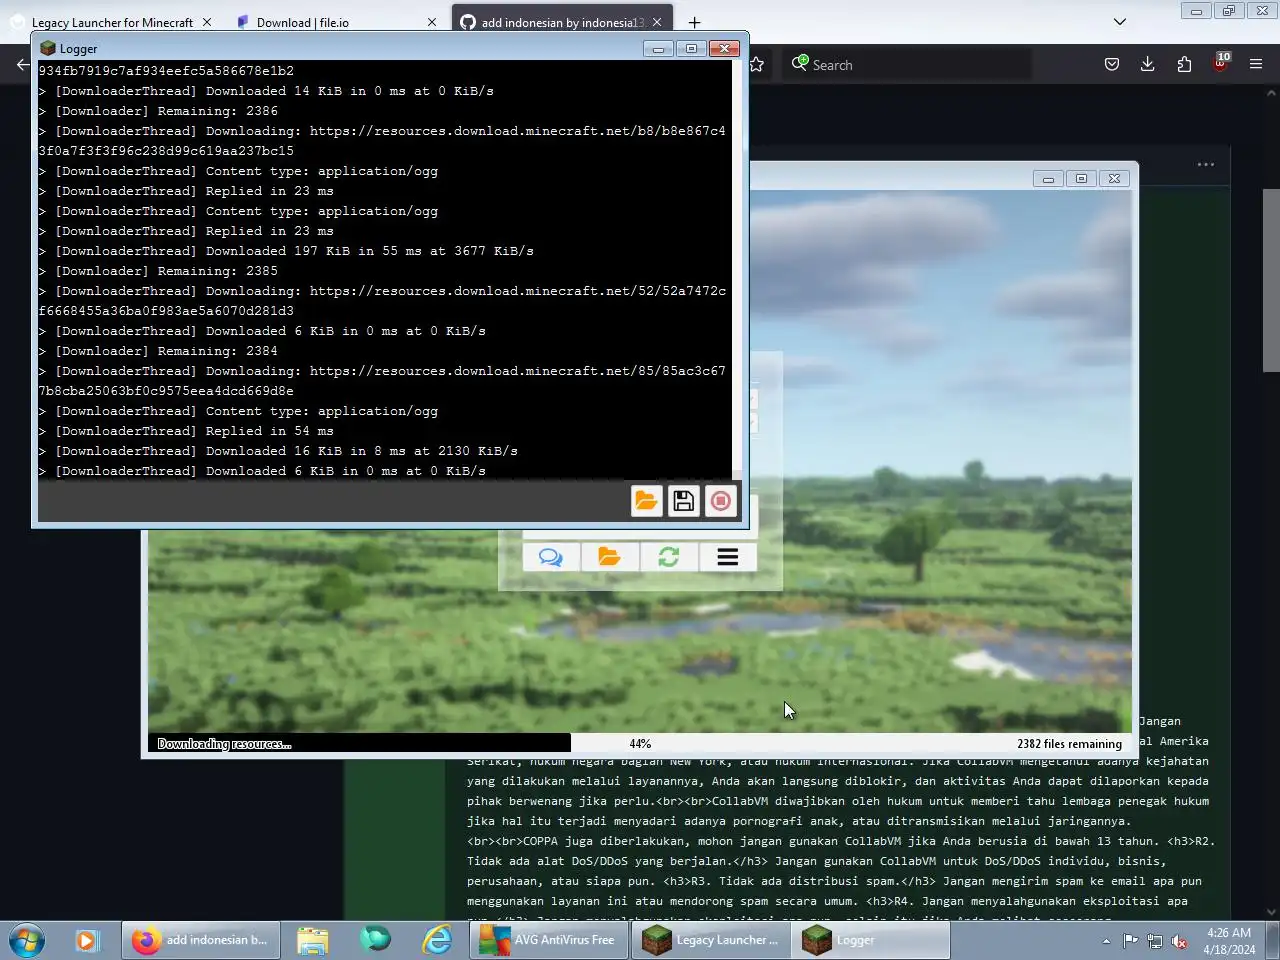
Task: Open Firefox extensions puzzle icon
Action: click(x=1184, y=64)
